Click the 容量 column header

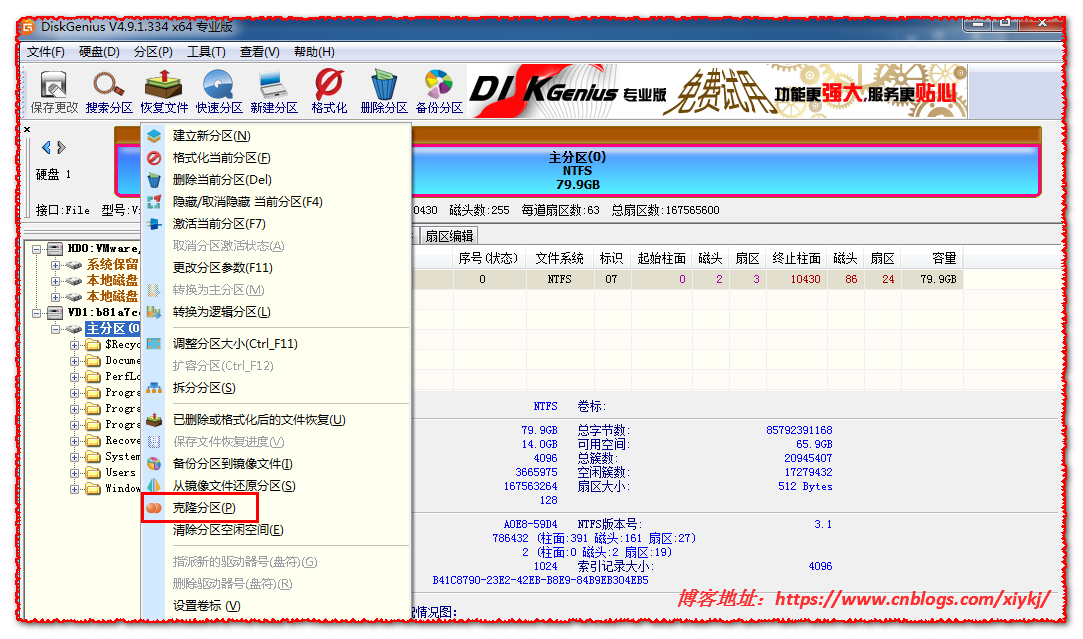tap(932, 258)
